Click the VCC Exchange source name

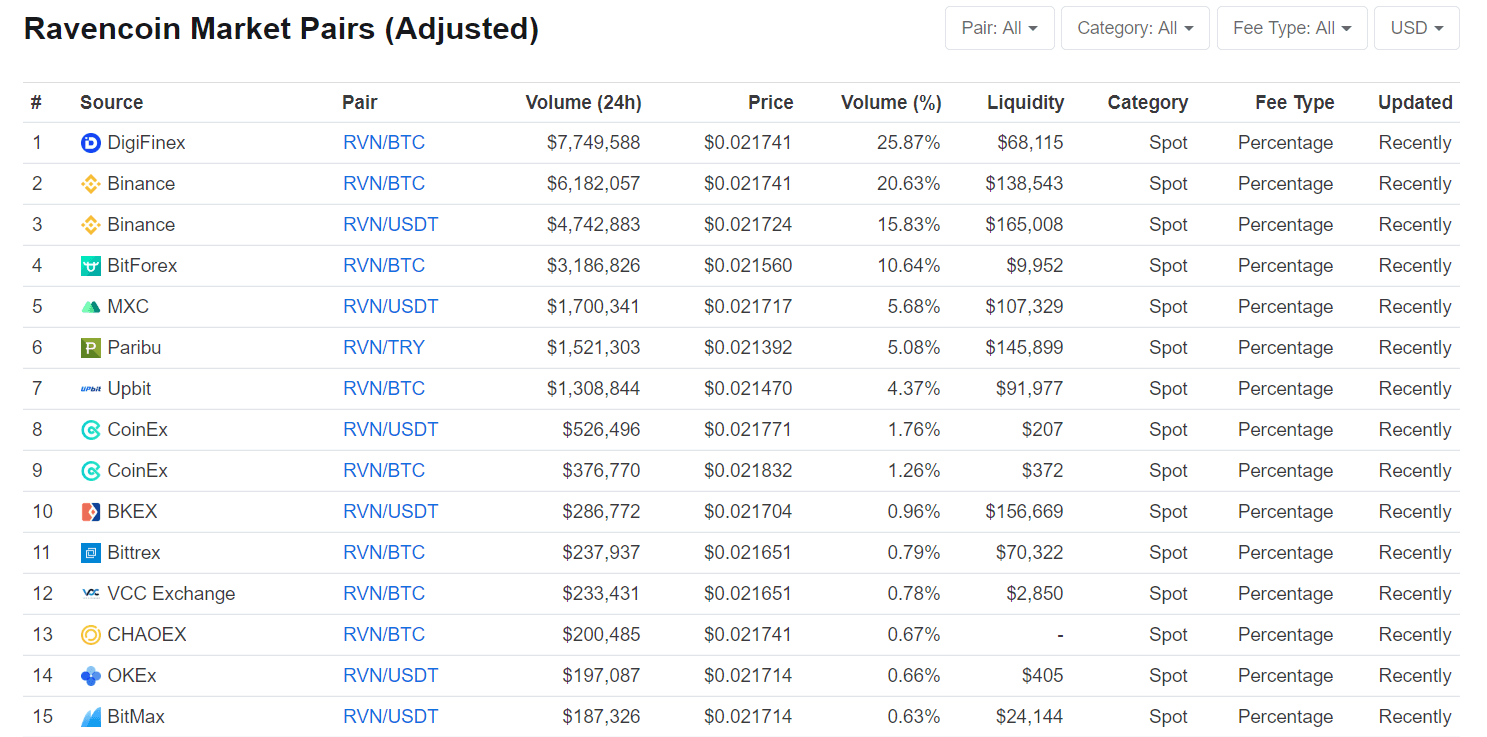point(171,594)
